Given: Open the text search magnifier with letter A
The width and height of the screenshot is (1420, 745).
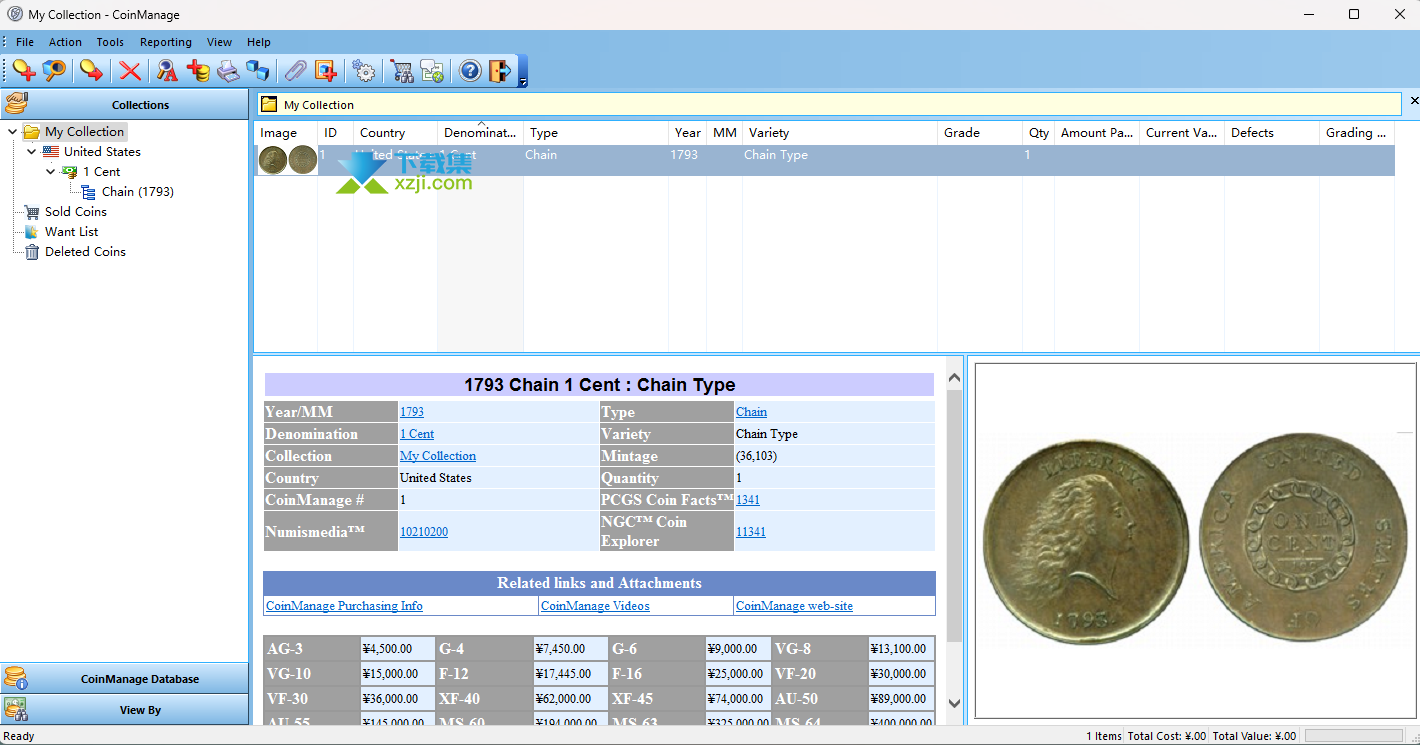Looking at the screenshot, I should (167, 70).
